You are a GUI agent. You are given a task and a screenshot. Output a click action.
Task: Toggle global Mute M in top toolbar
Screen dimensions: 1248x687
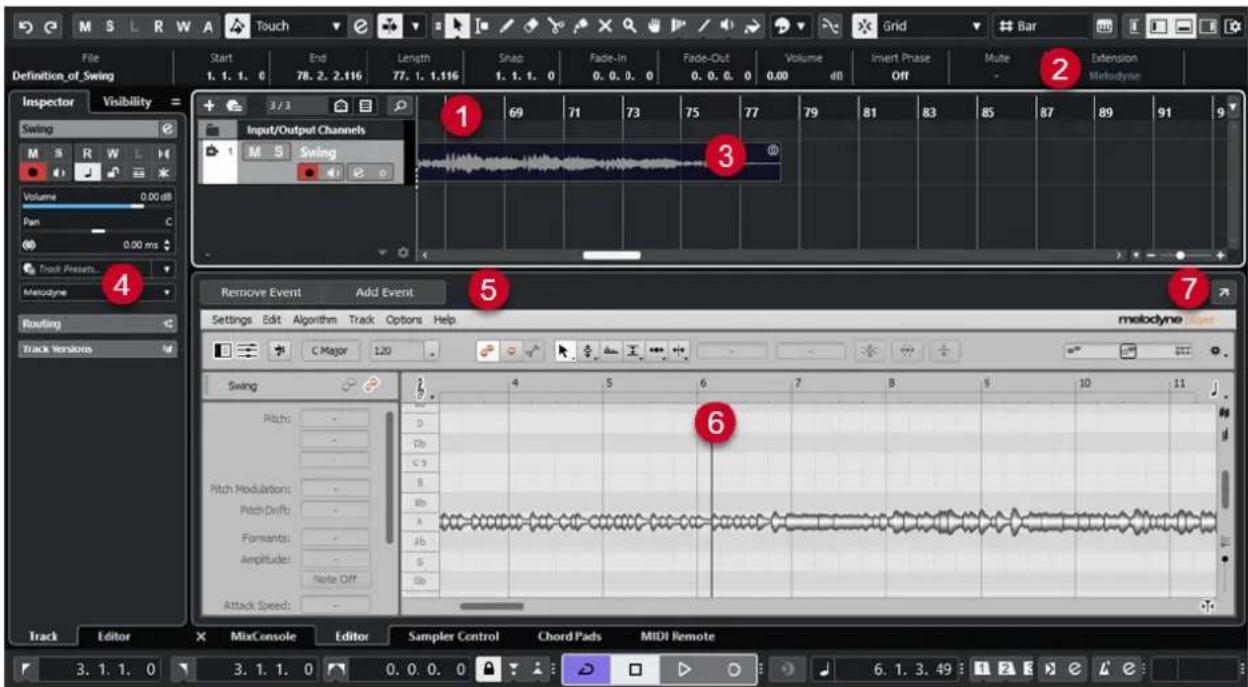coord(86,25)
